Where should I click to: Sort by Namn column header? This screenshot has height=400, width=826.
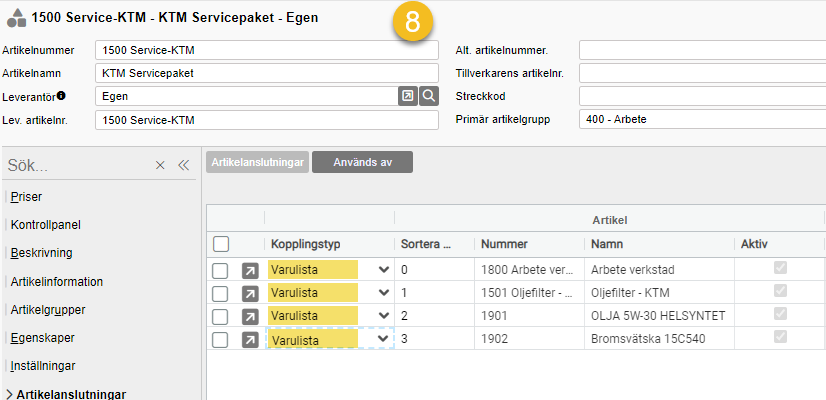pos(607,244)
